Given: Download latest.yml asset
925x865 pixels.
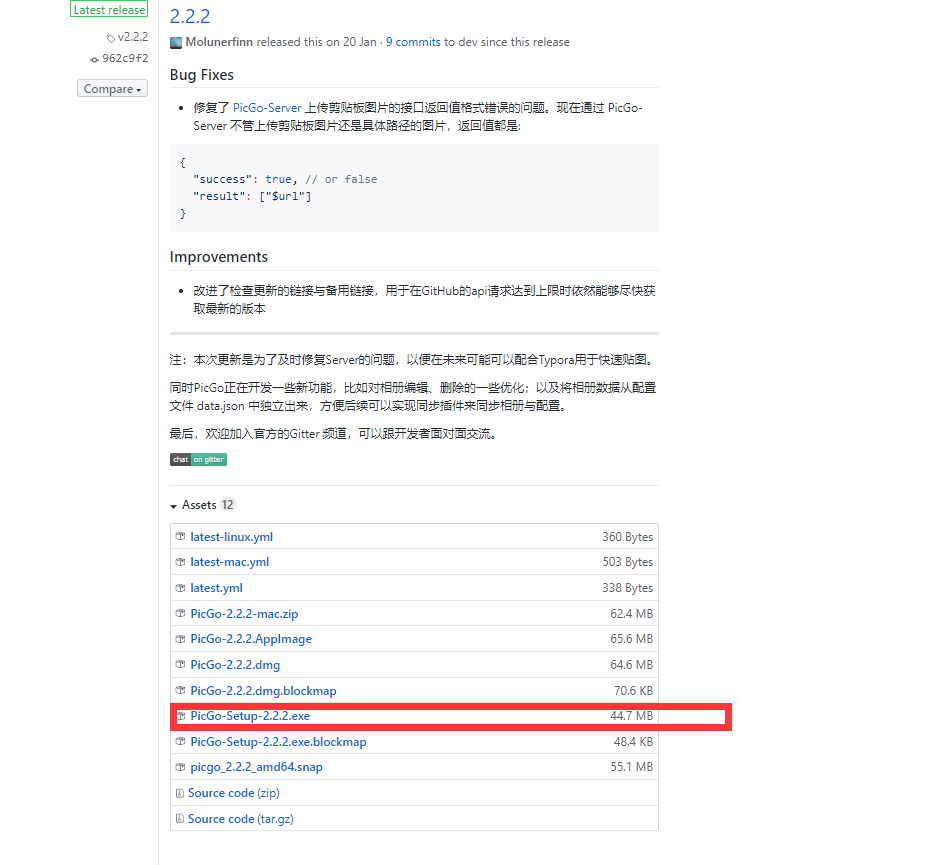Looking at the screenshot, I should click(216, 588).
